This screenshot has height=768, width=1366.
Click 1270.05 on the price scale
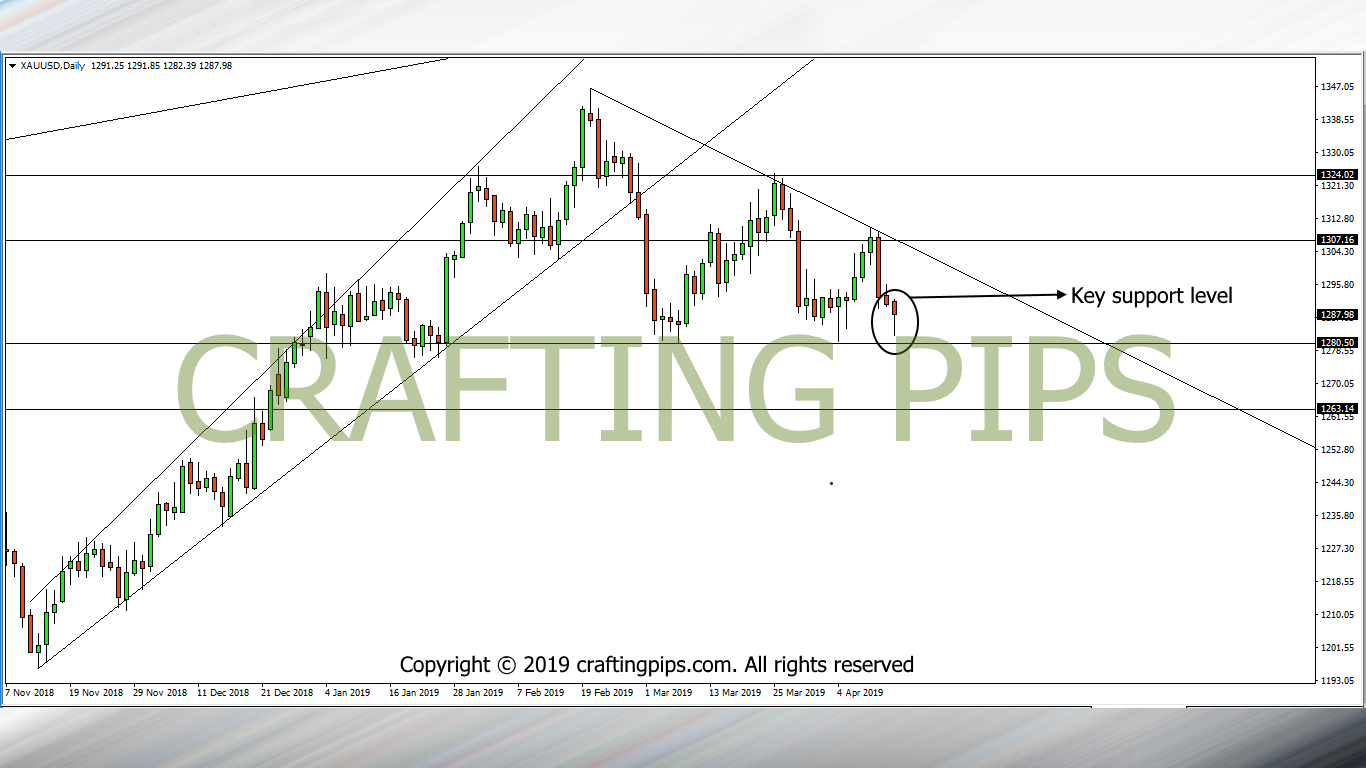click(1337, 384)
